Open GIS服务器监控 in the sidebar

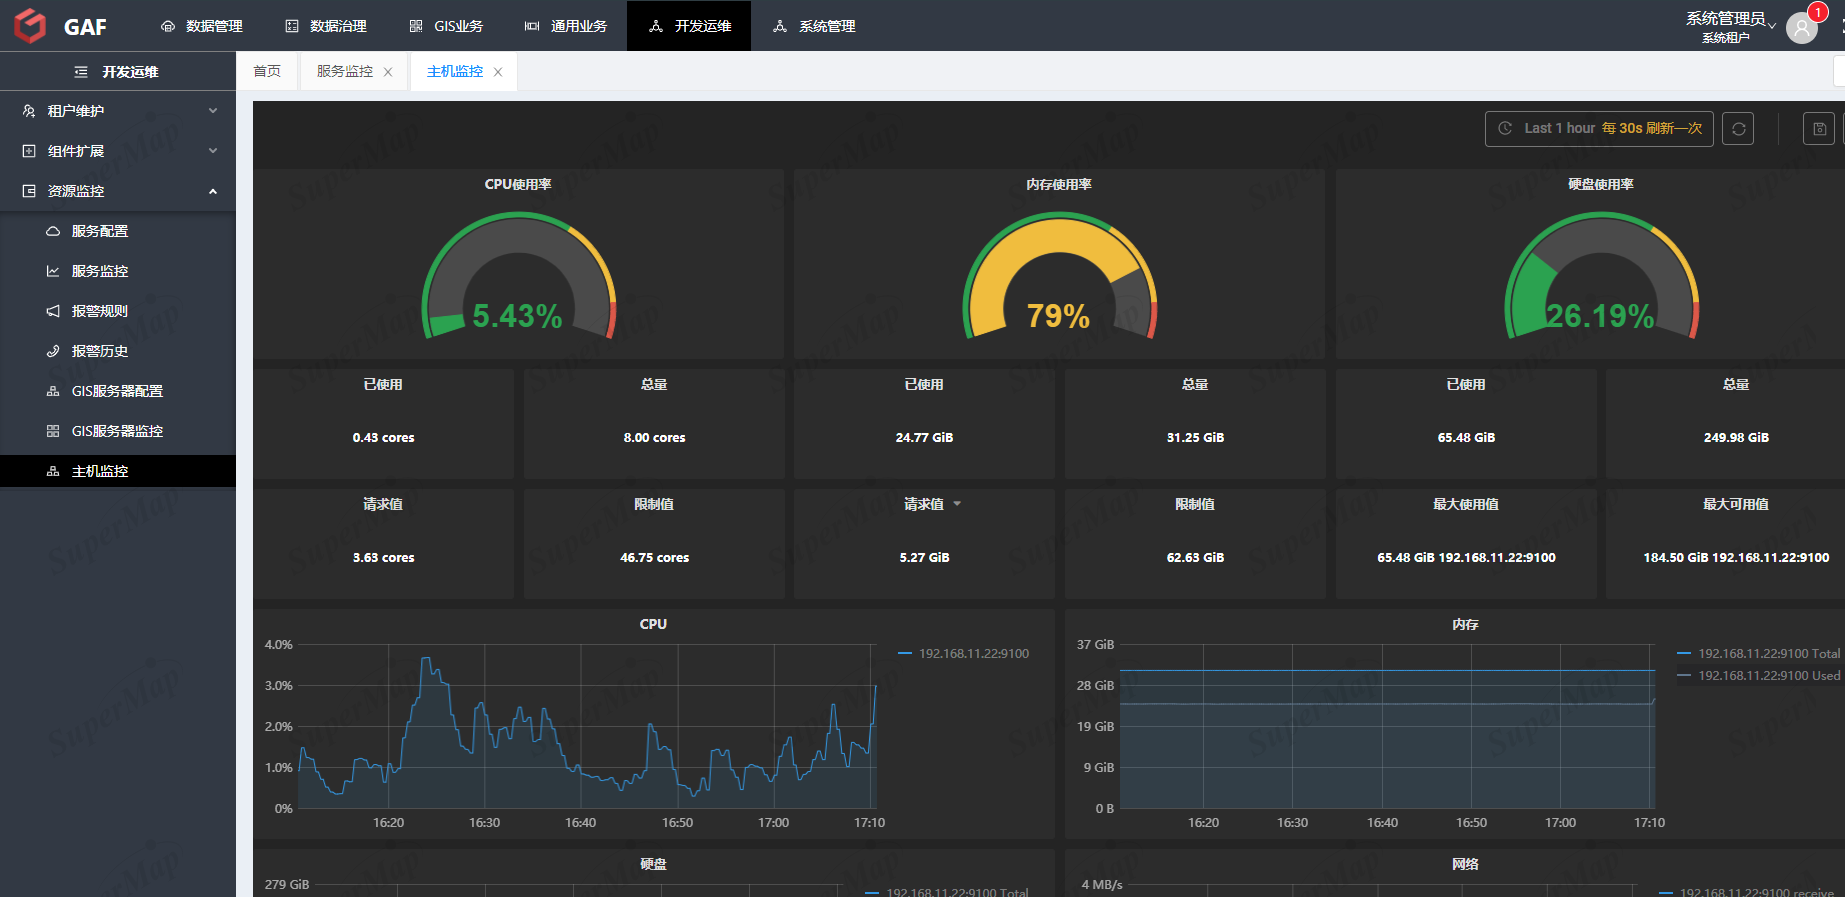[118, 431]
